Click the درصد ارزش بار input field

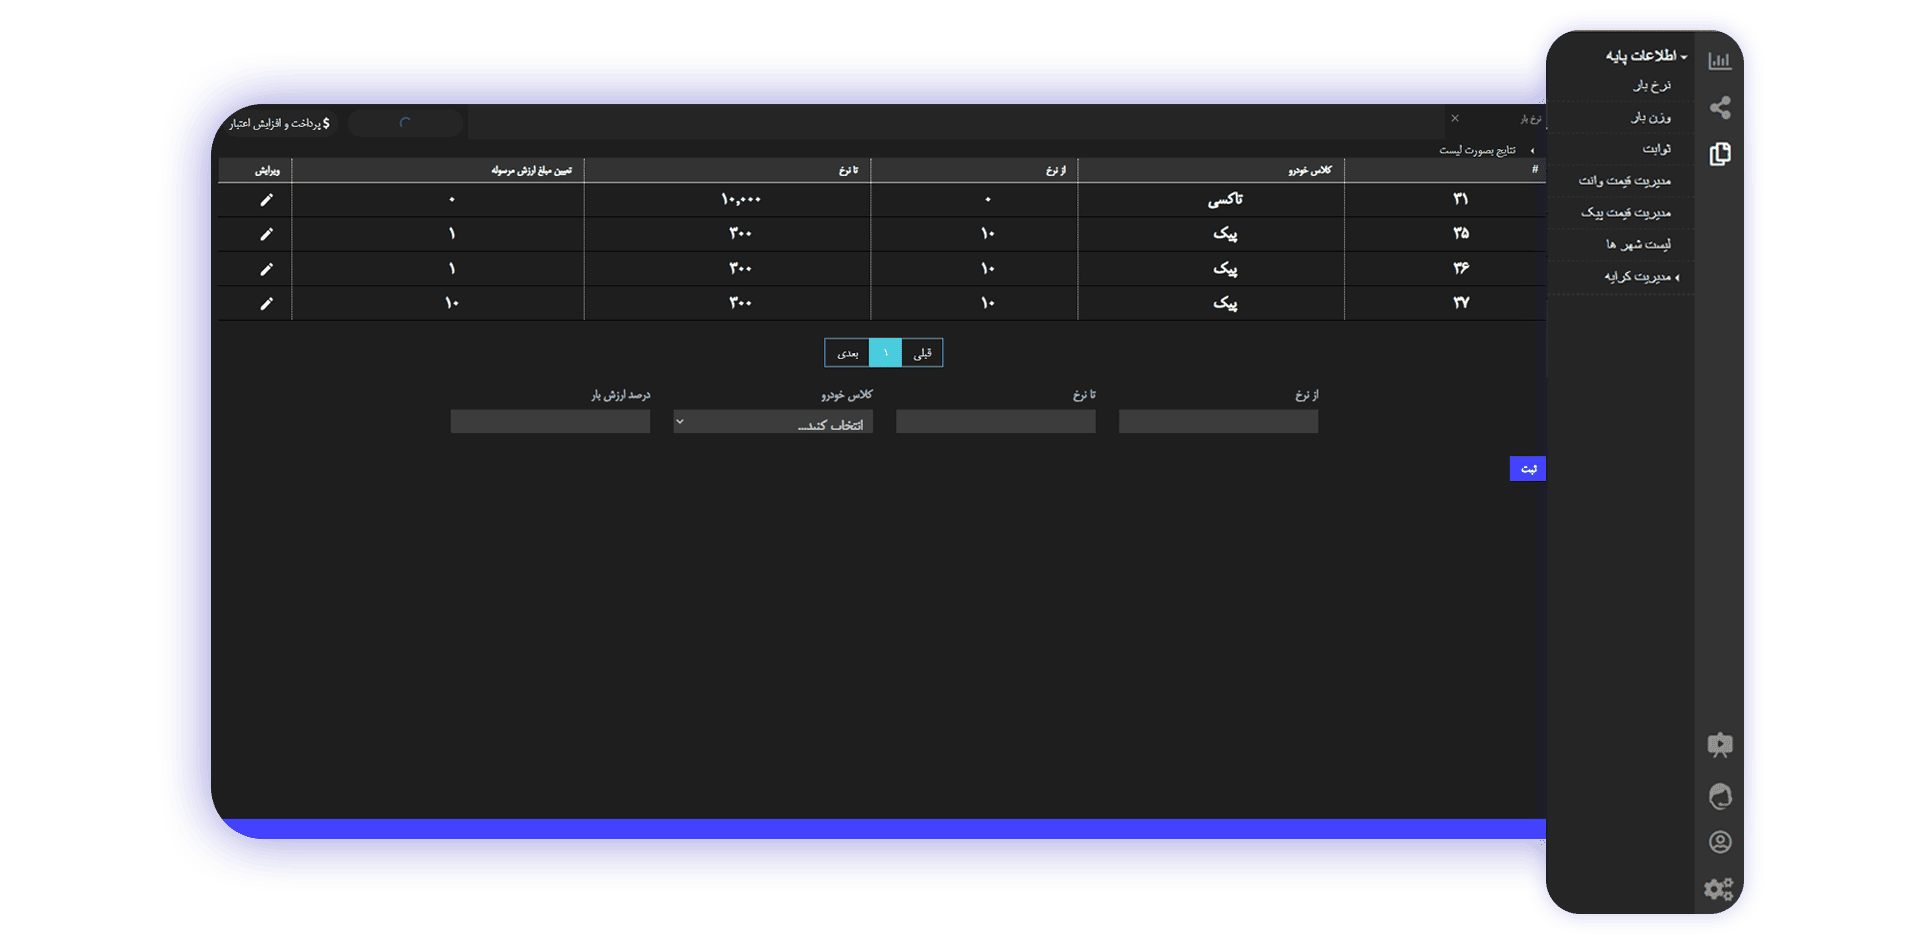(550, 422)
